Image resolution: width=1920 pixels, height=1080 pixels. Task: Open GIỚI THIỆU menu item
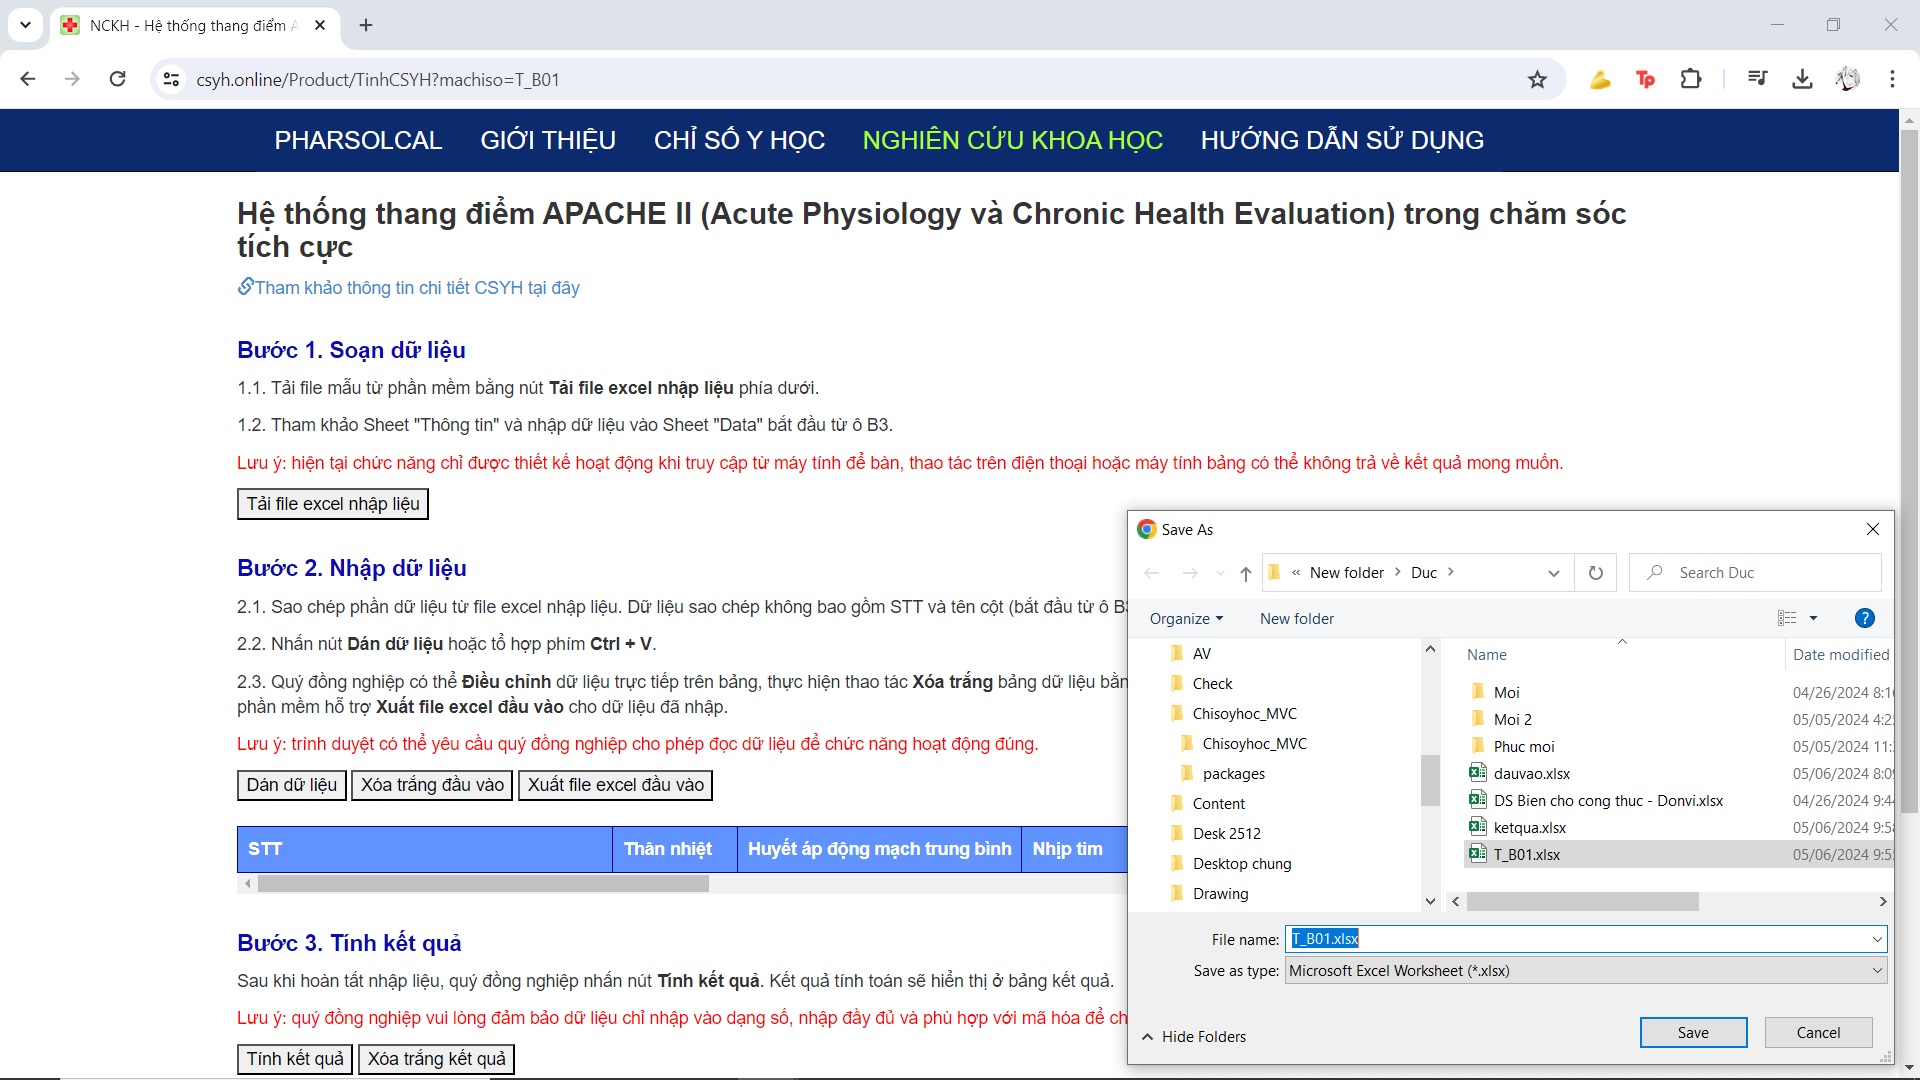(x=548, y=140)
